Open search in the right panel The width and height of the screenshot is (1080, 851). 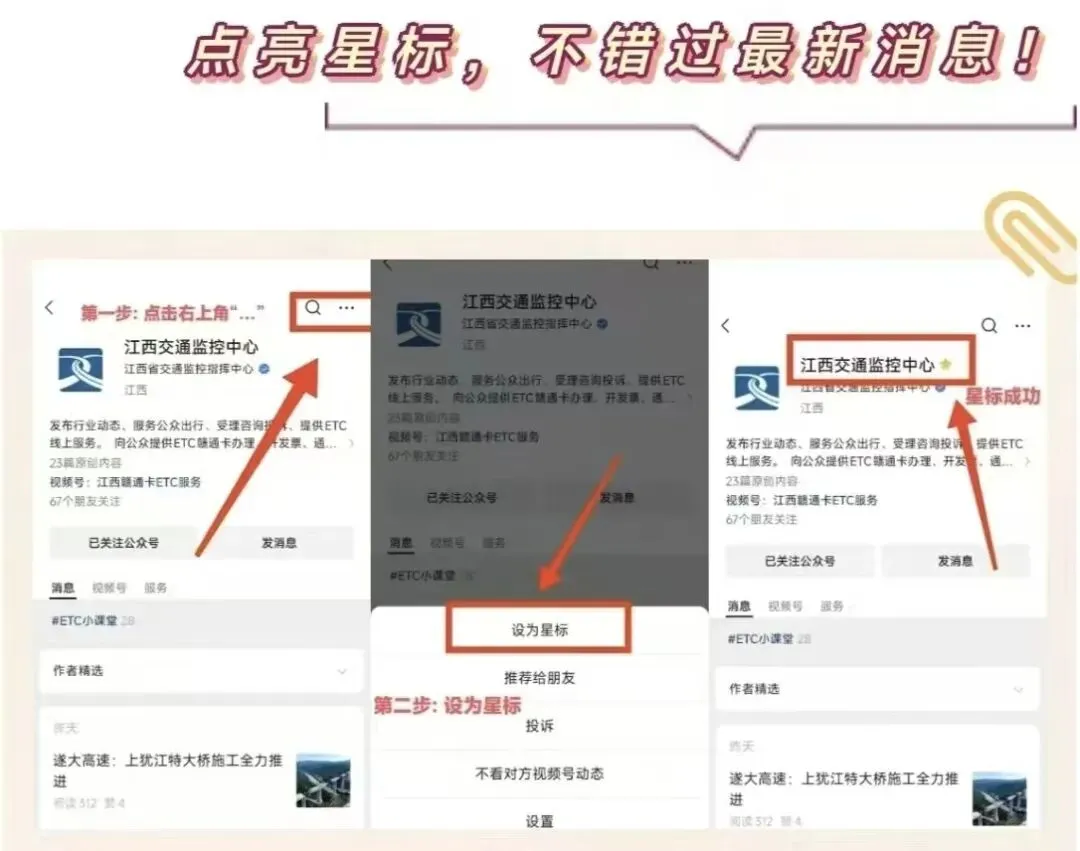(989, 326)
